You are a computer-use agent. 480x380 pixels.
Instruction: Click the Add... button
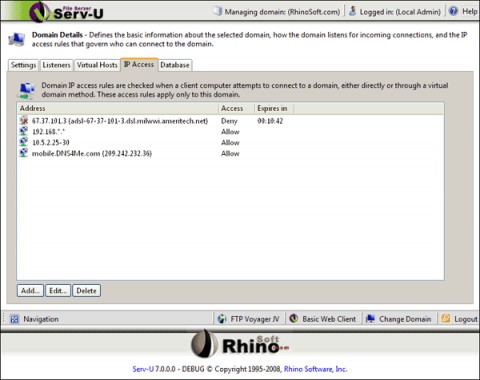(x=30, y=291)
